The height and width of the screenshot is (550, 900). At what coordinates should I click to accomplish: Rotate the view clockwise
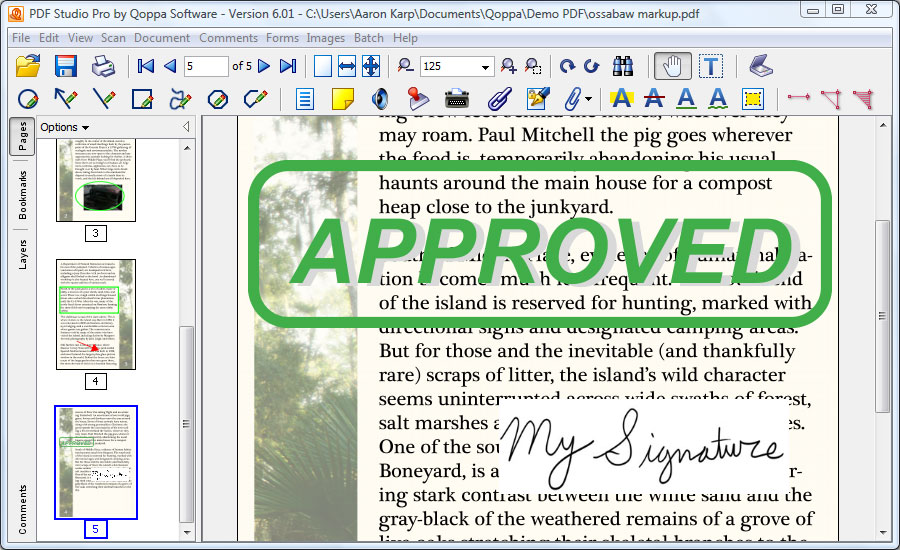567,66
